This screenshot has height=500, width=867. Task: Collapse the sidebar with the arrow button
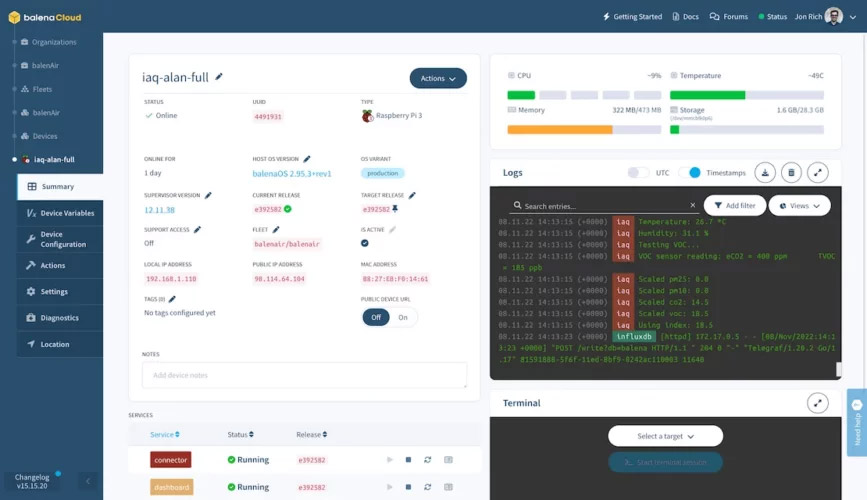click(88, 481)
